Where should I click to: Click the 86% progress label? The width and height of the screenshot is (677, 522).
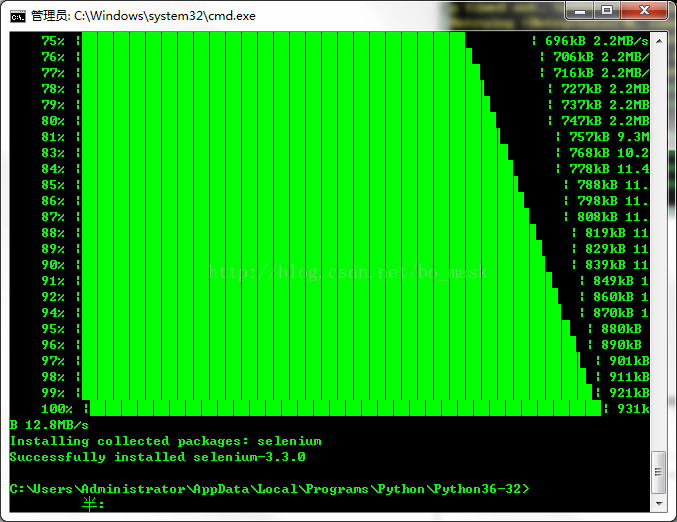tap(53, 200)
